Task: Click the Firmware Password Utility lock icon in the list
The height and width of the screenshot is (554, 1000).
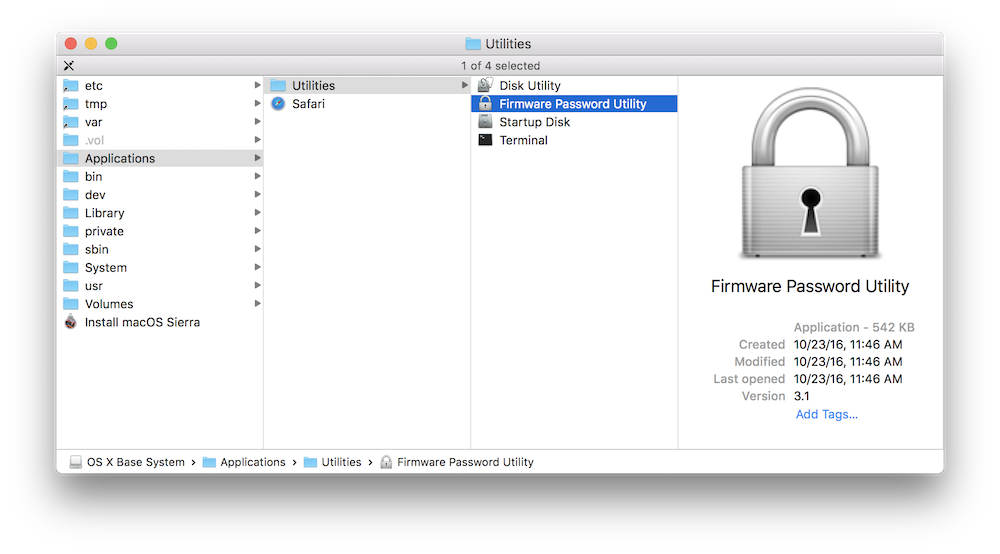Action: pos(485,104)
